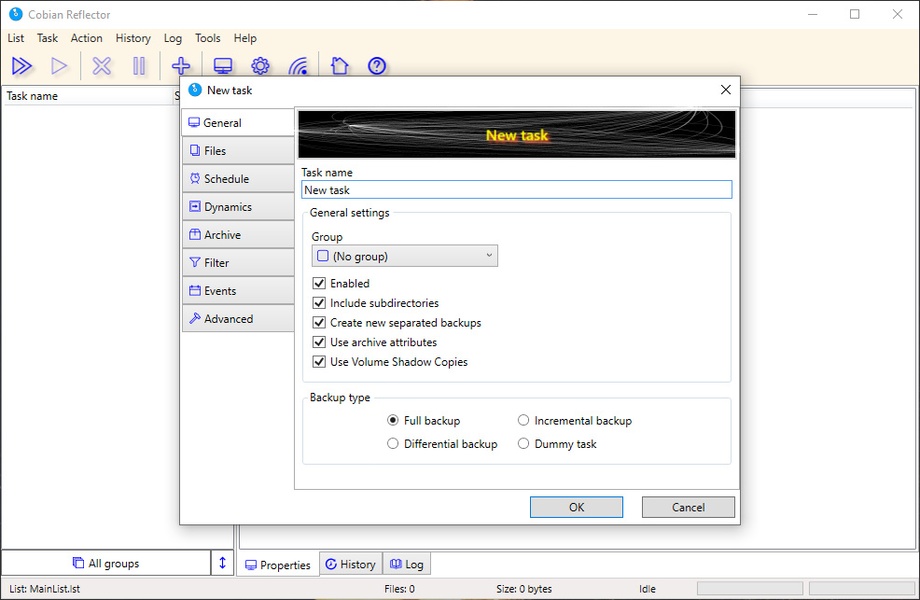Click the home icon in toolbar

[x=339, y=66]
